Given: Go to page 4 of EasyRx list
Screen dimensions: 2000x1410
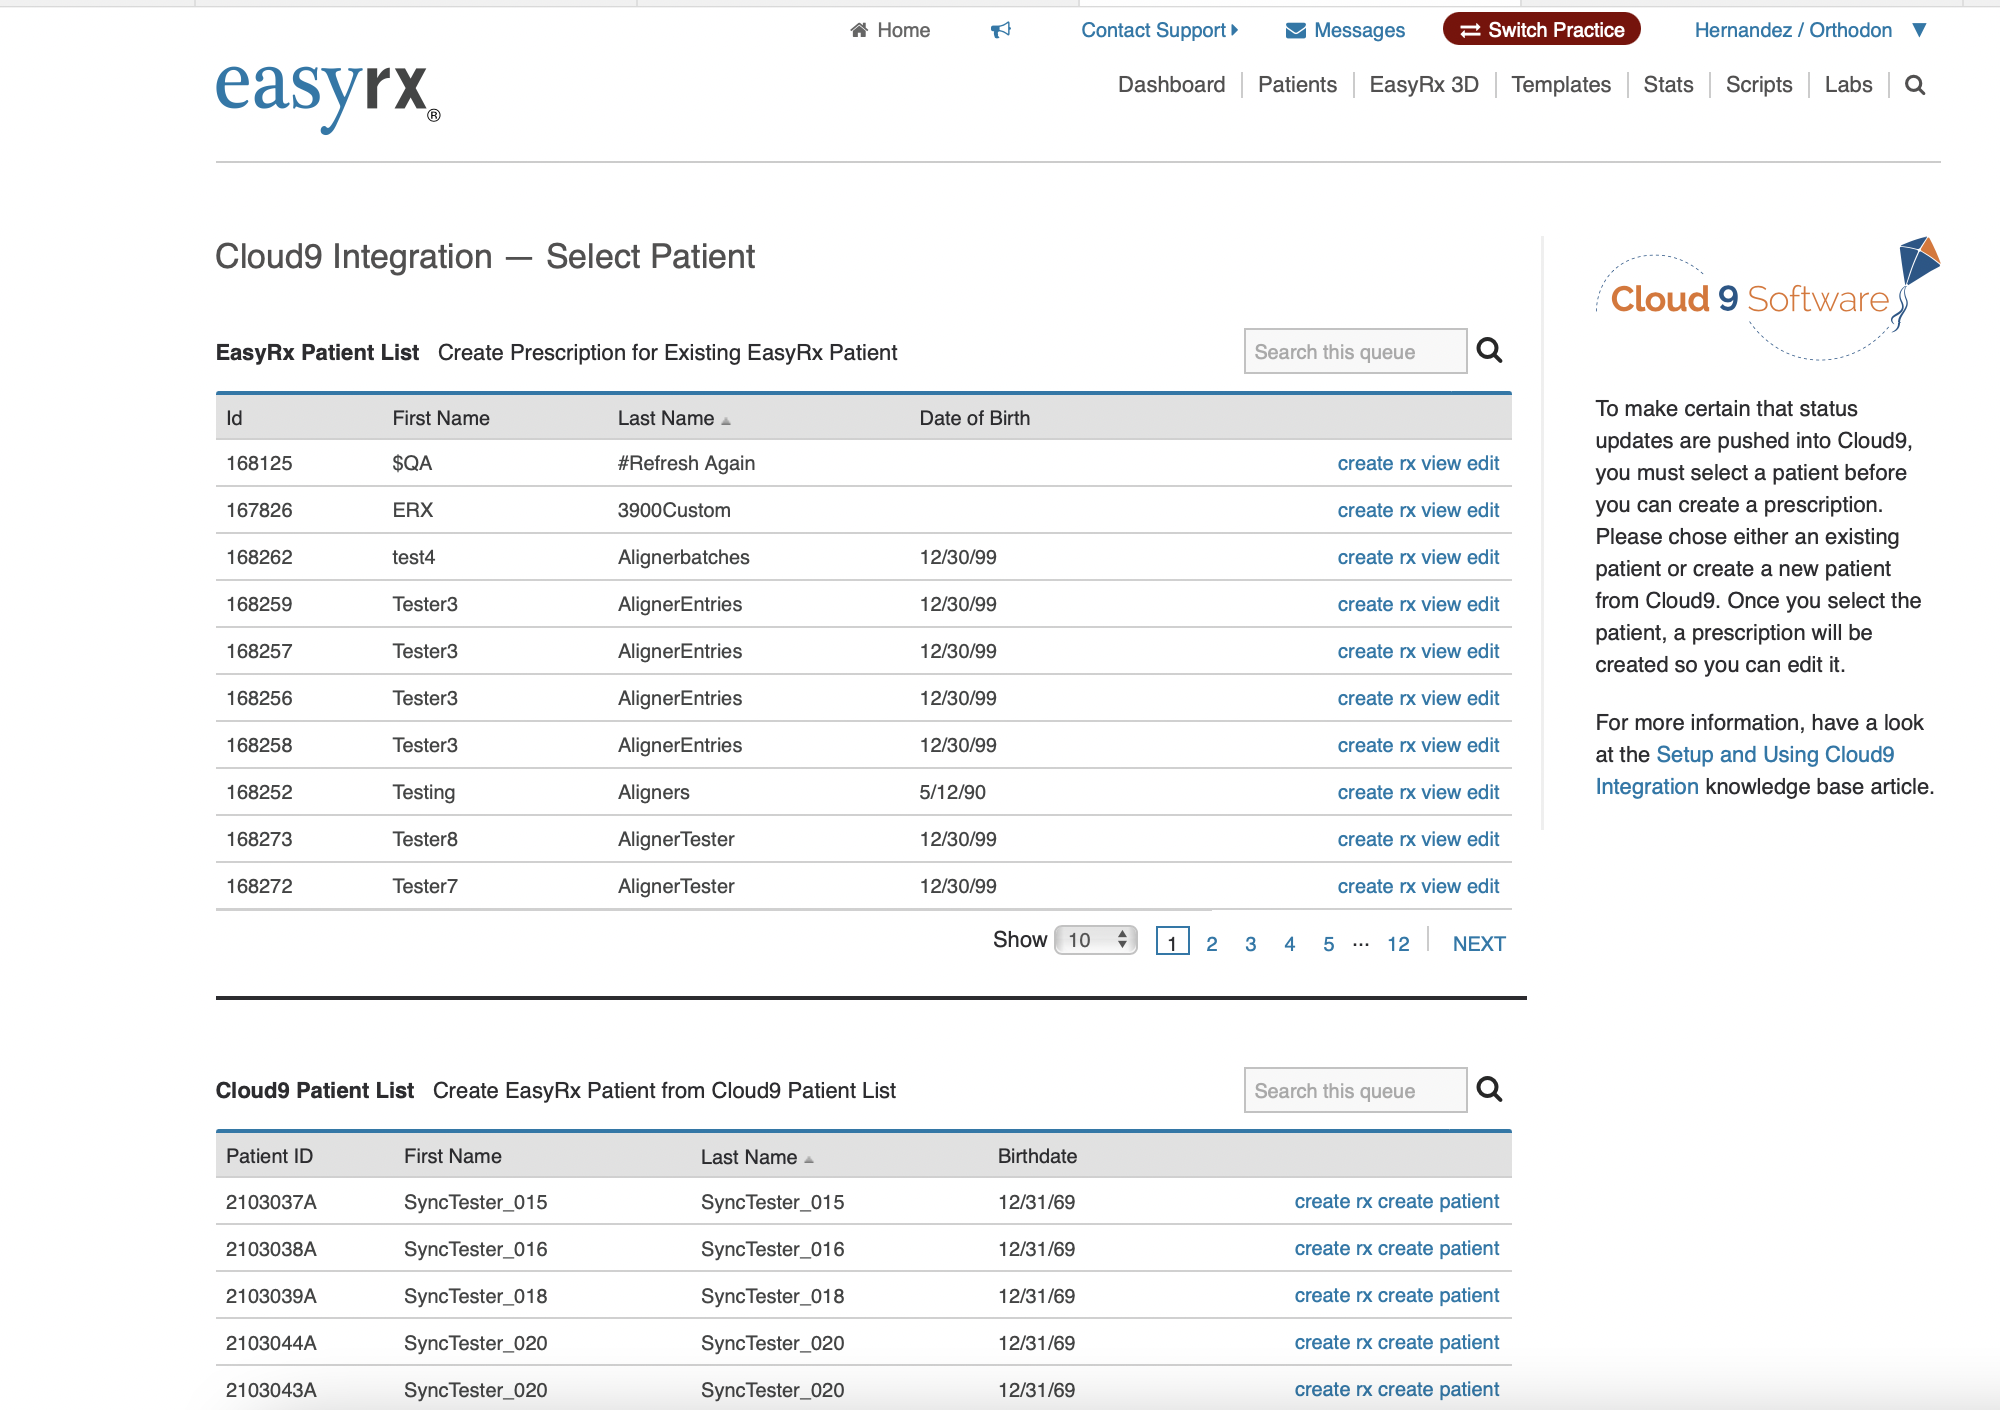Looking at the screenshot, I should coord(1289,944).
